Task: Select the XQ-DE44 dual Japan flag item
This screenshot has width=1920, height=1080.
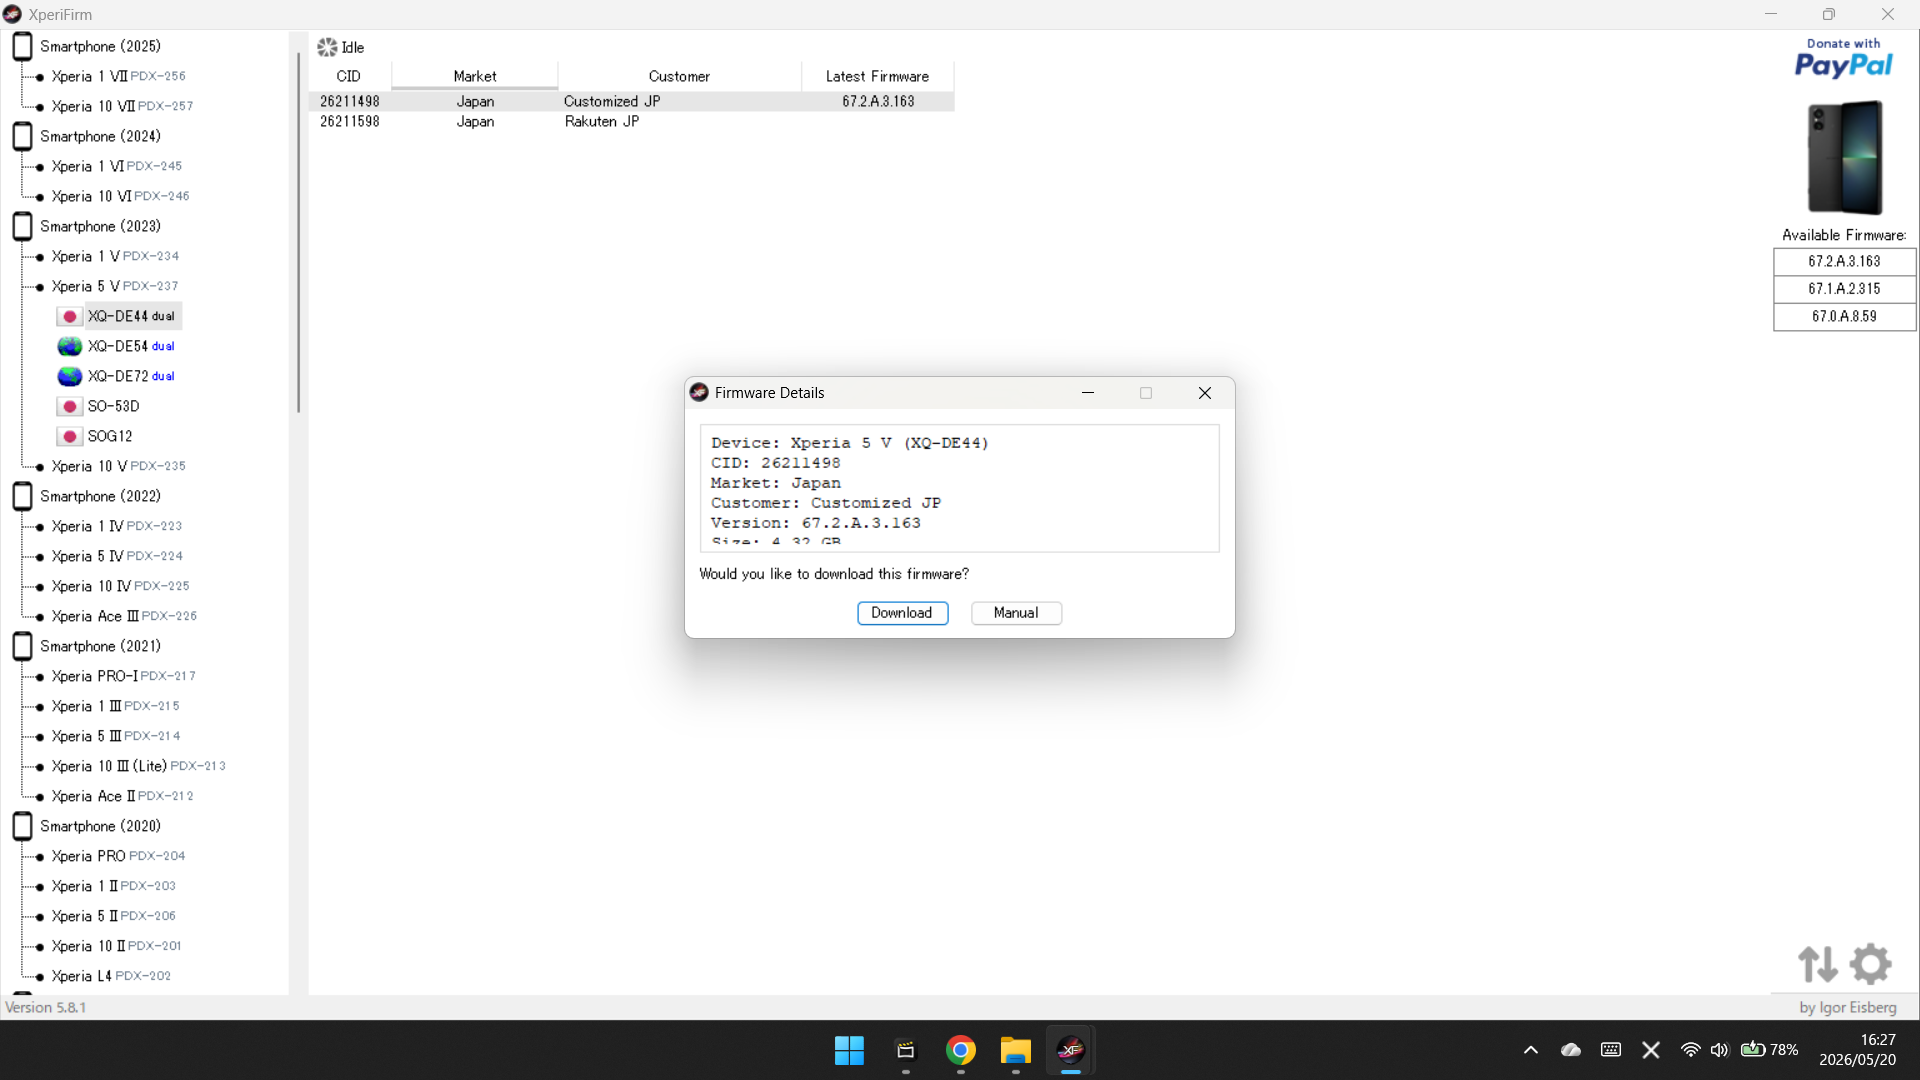Action: (x=119, y=316)
